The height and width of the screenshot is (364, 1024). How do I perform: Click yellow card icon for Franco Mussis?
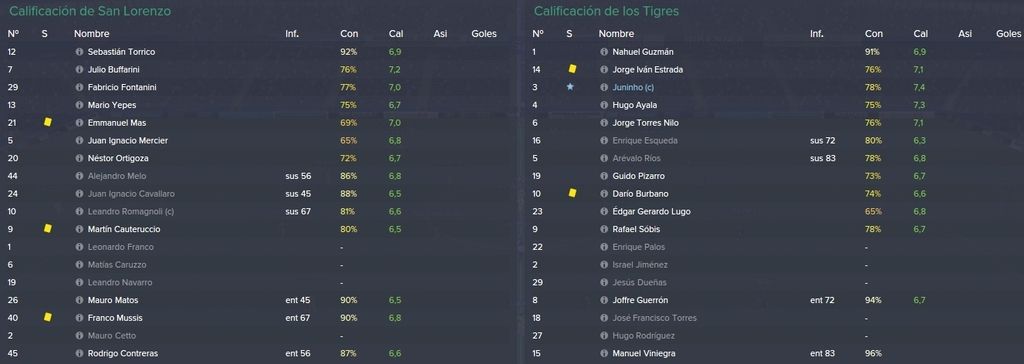pos(48,318)
